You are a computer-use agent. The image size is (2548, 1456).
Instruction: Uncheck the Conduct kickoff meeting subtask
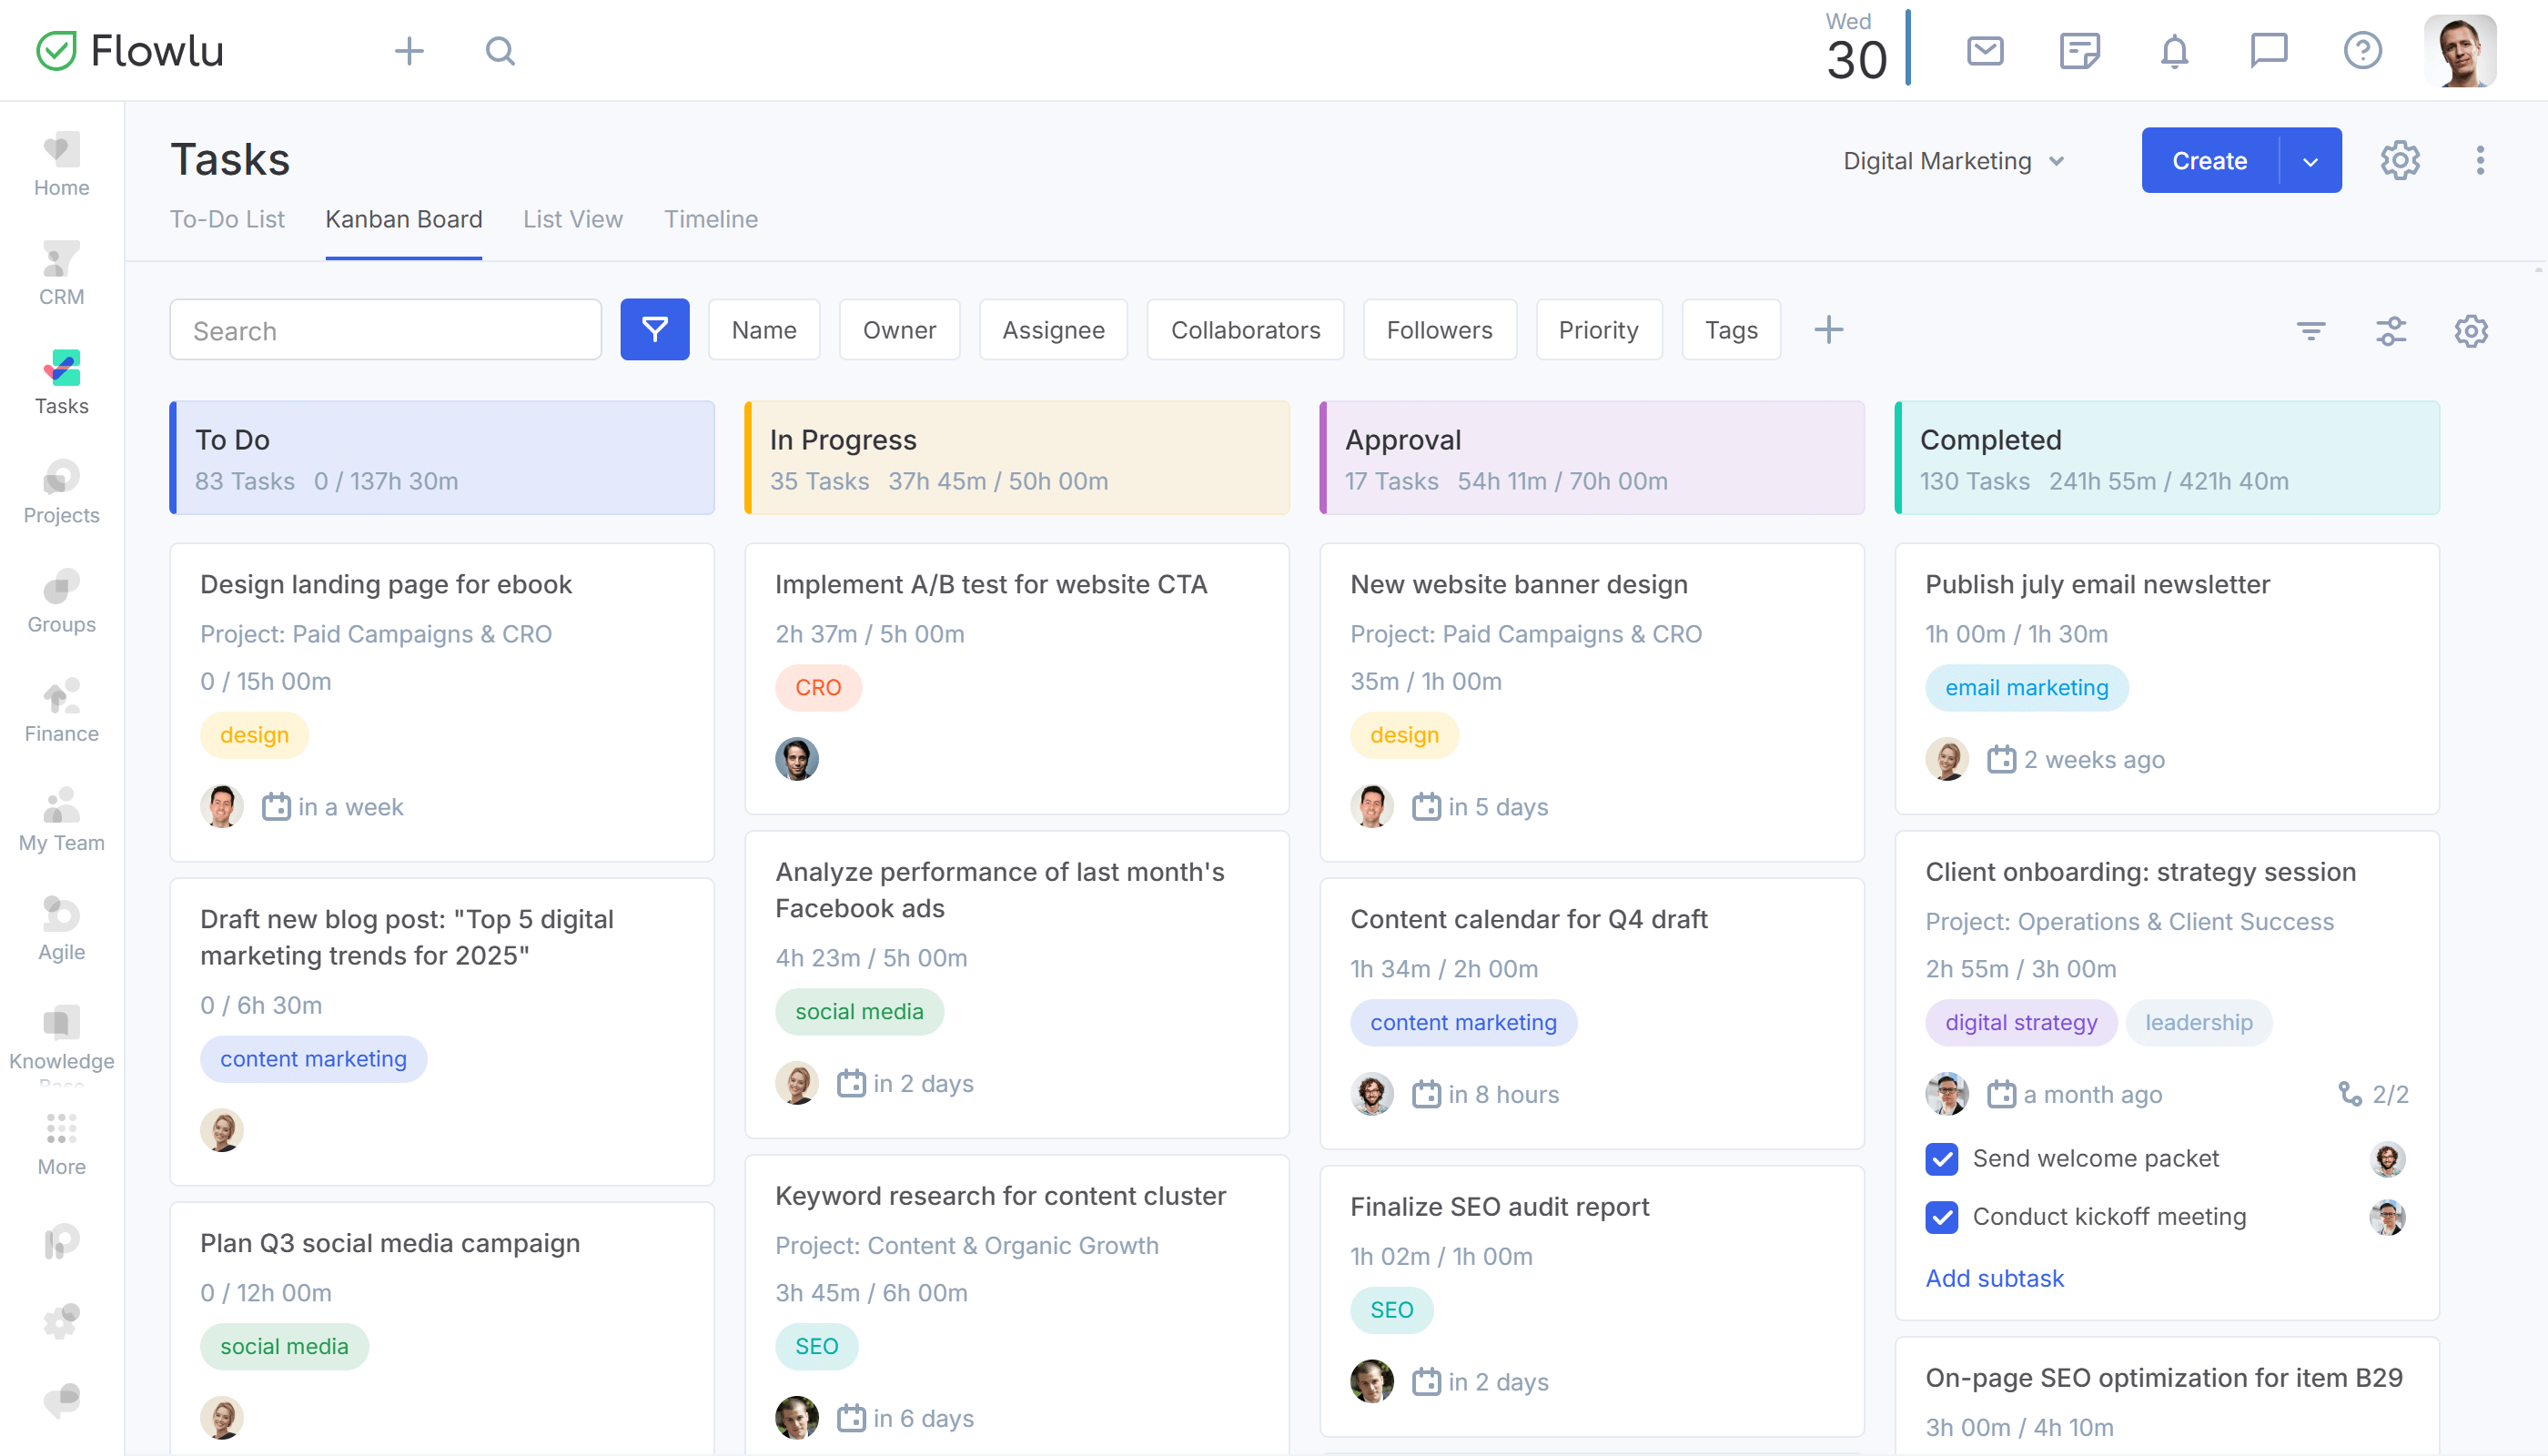tap(1941, 1216)
